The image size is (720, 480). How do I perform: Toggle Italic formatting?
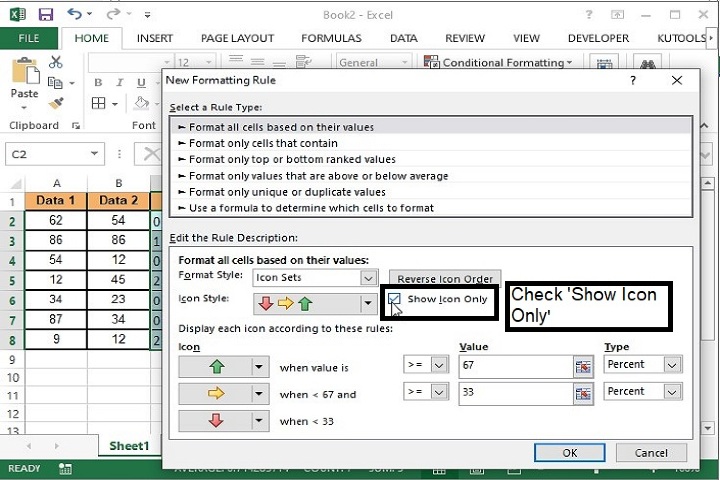(x=119, y=83)
